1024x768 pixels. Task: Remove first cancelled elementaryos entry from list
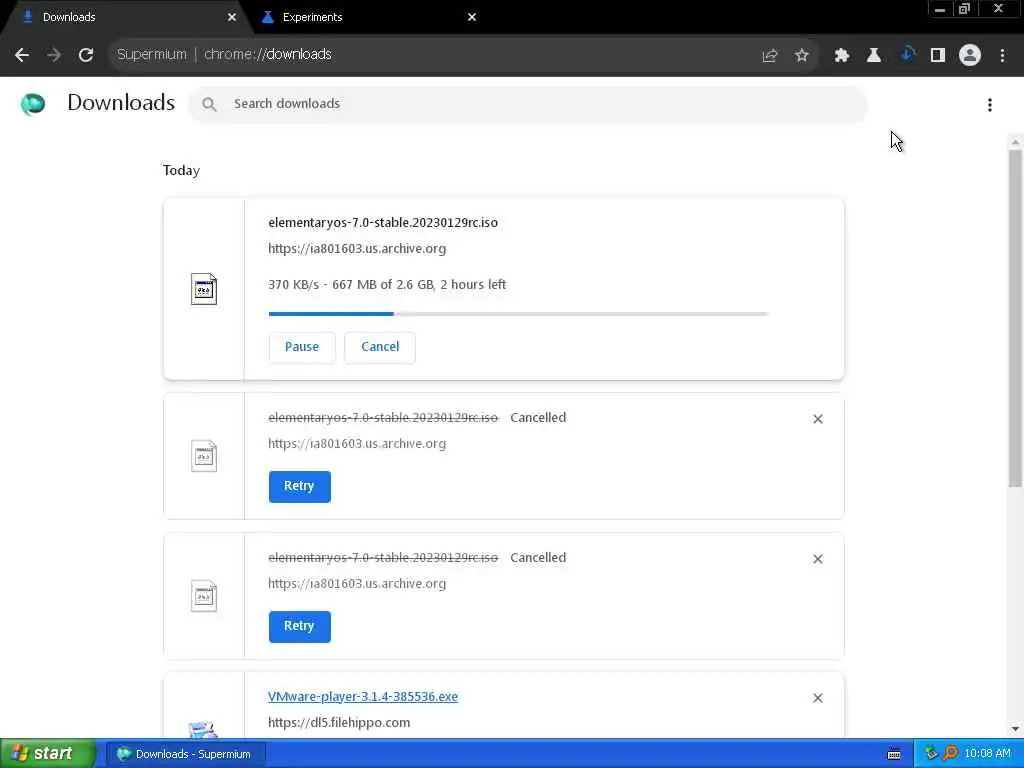pos(818,419)
